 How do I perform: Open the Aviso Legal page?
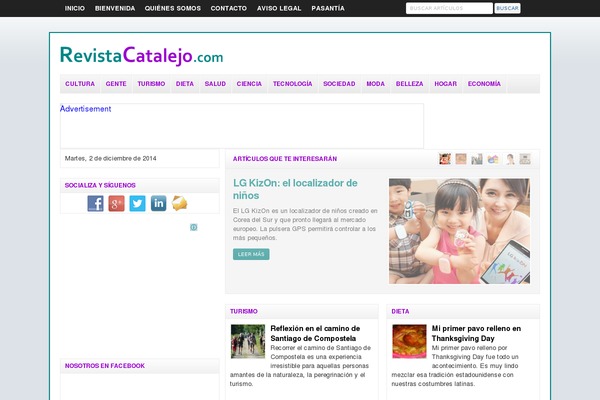click(279, 8)
